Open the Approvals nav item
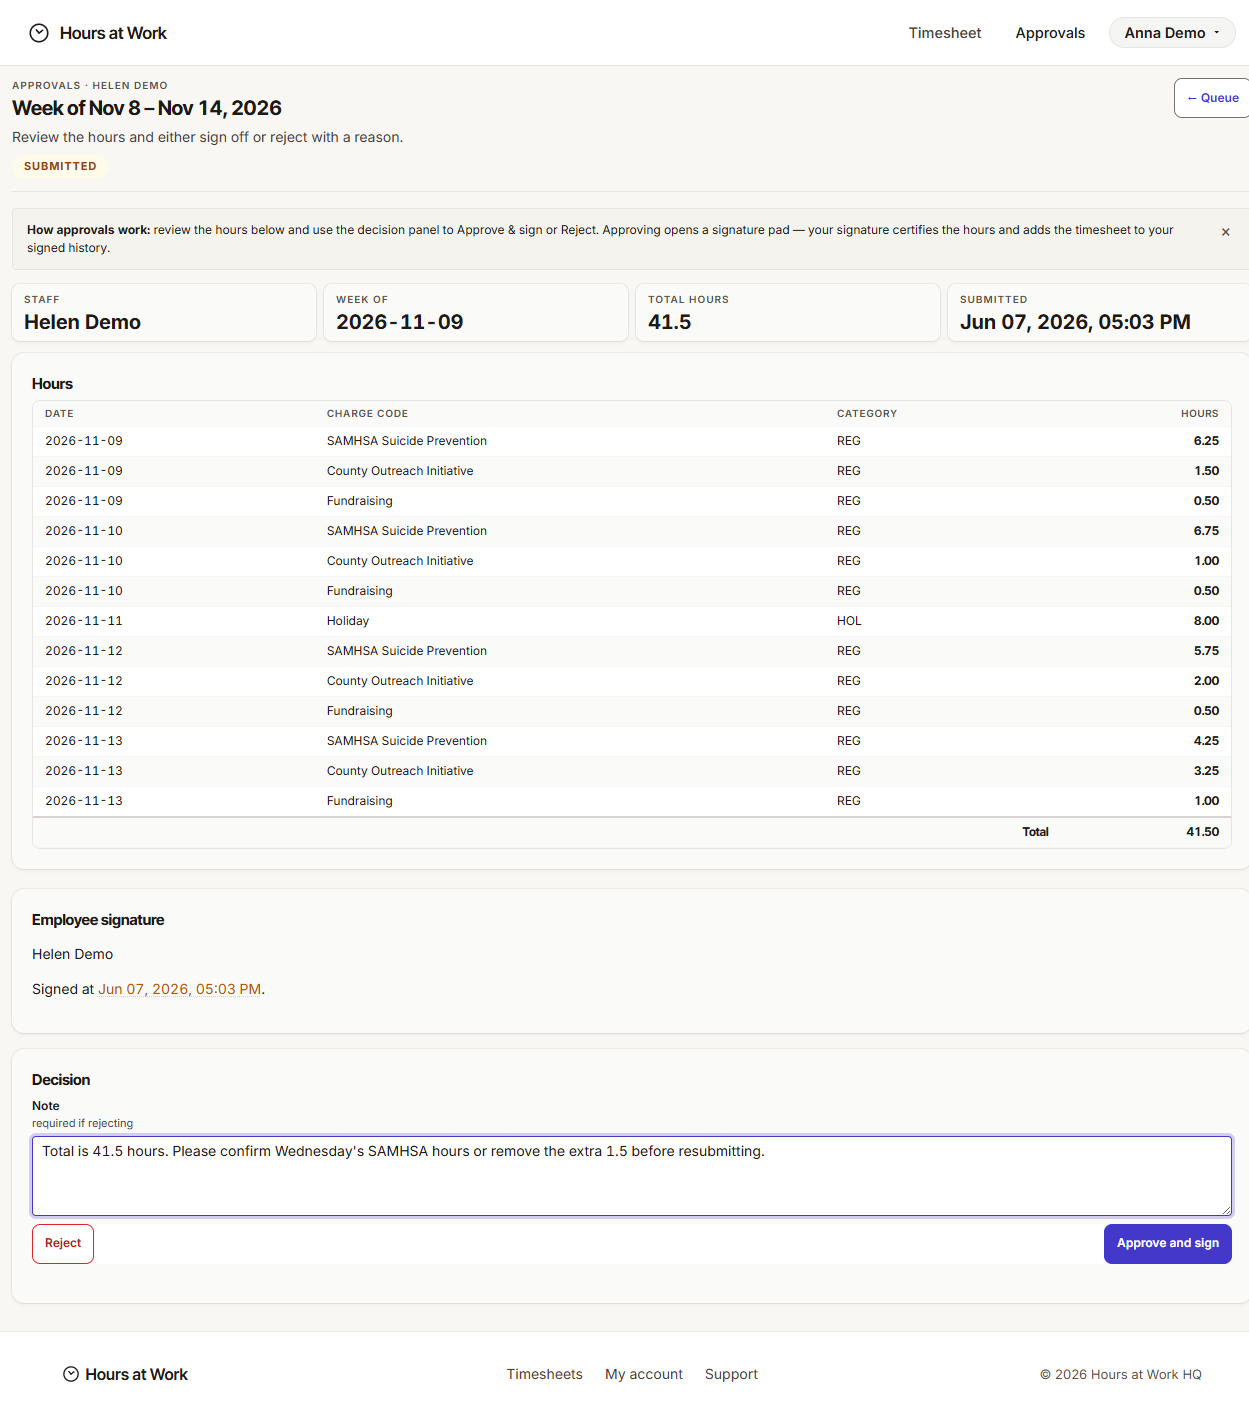Viewport: 1249px width, 1416px height. click(1050, 33)
